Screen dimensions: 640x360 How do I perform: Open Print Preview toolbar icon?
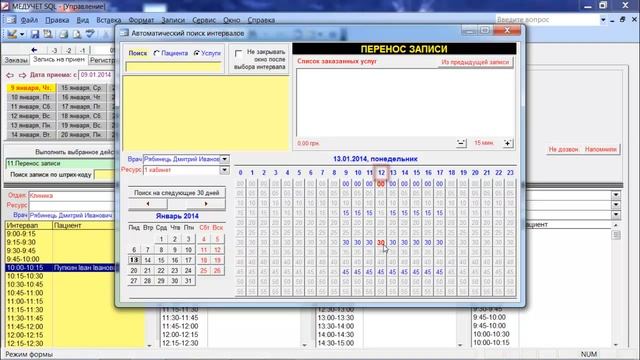point(77,34)
